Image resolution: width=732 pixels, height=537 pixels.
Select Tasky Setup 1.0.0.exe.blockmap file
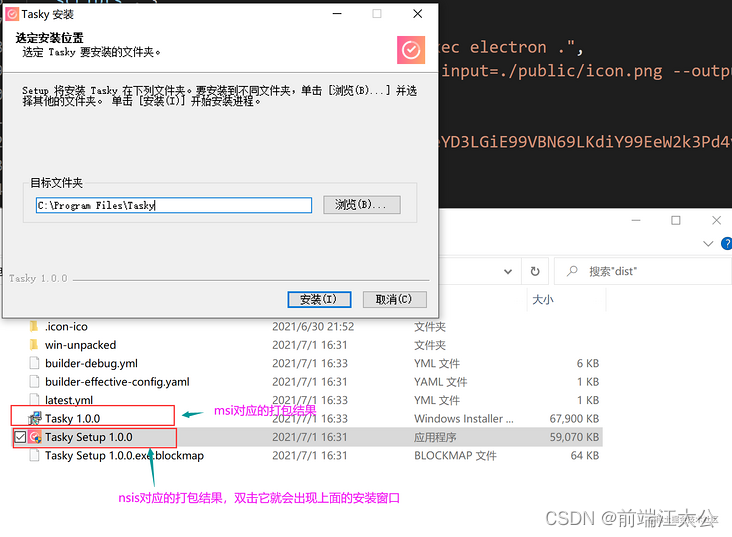[x=124, y=455]
